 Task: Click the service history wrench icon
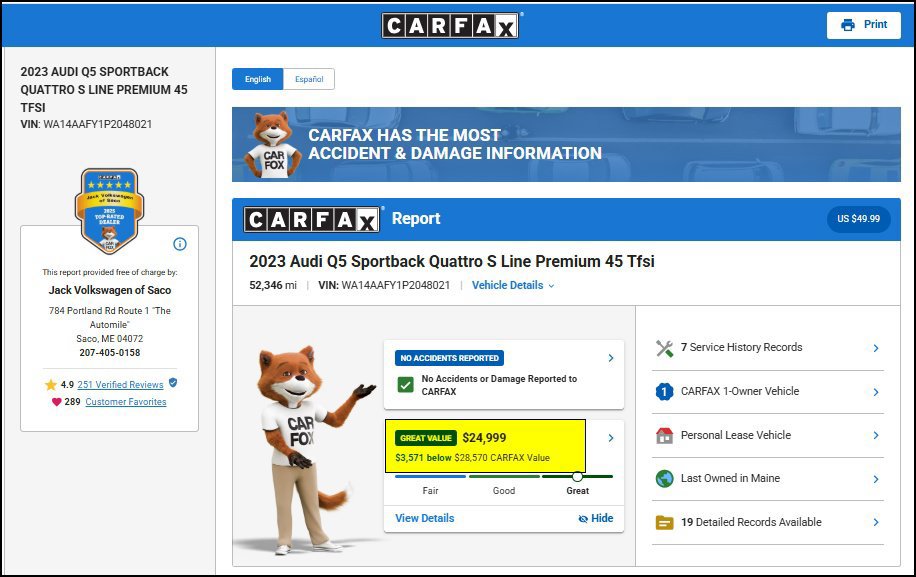click(665, 348)
